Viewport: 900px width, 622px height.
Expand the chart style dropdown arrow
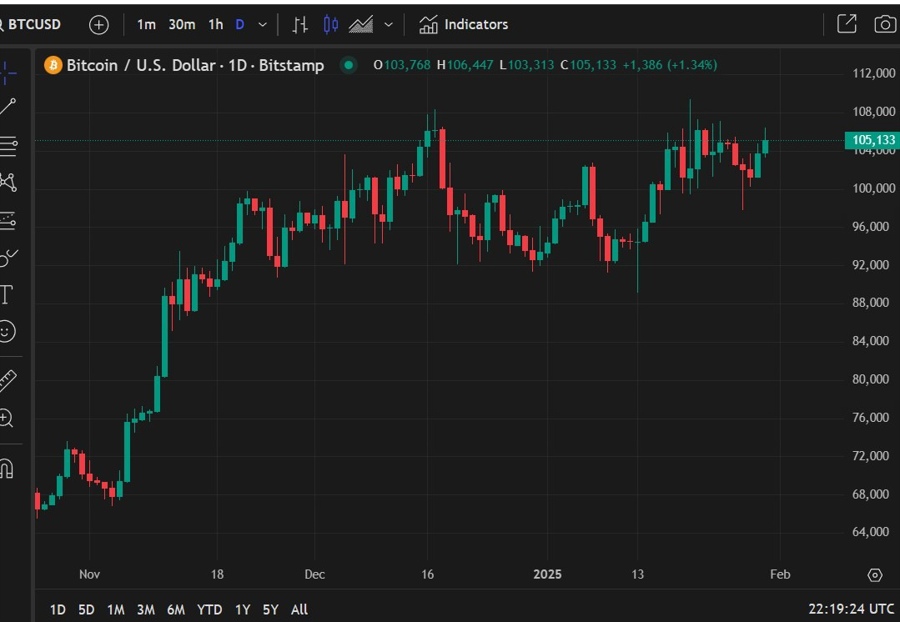[x=389, y=25]
